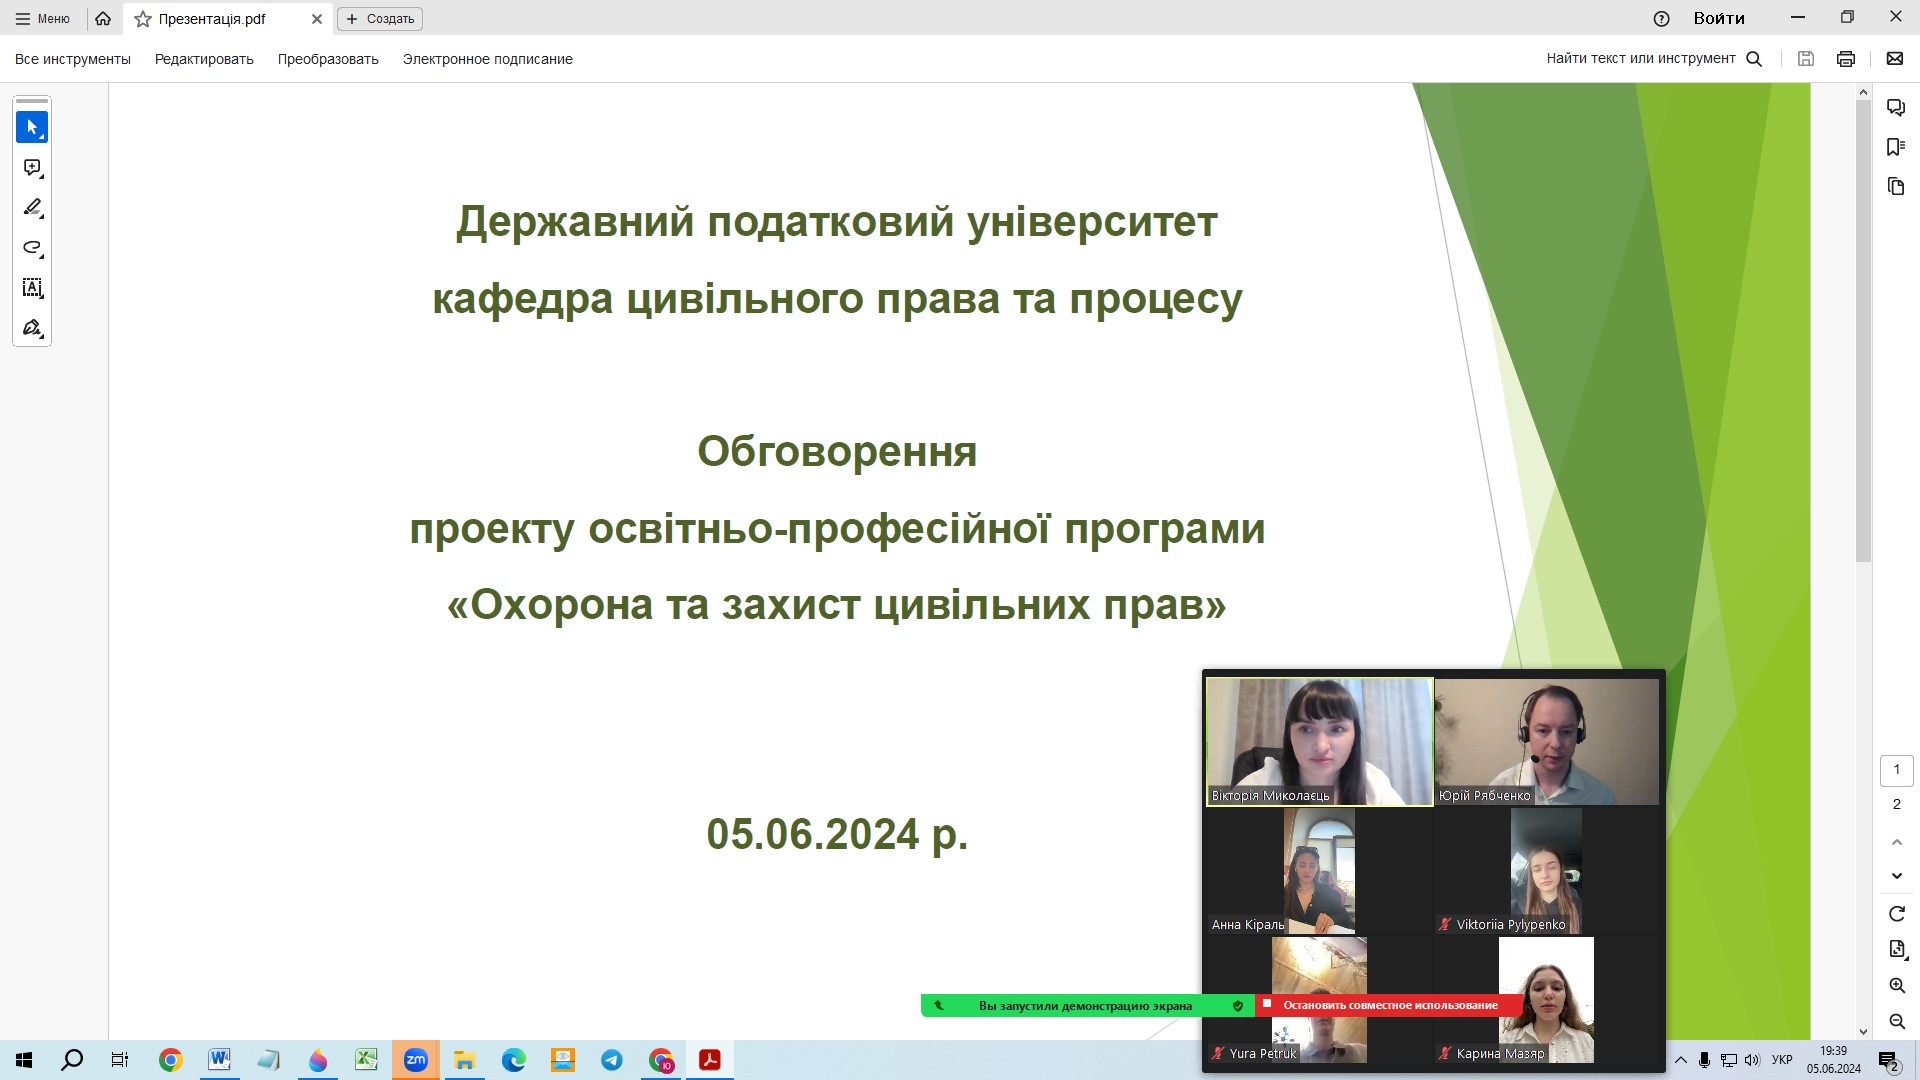The width and height of the screenshot is (1920, 1080).
Task: Activate the text select box tool
Action: 32,288
